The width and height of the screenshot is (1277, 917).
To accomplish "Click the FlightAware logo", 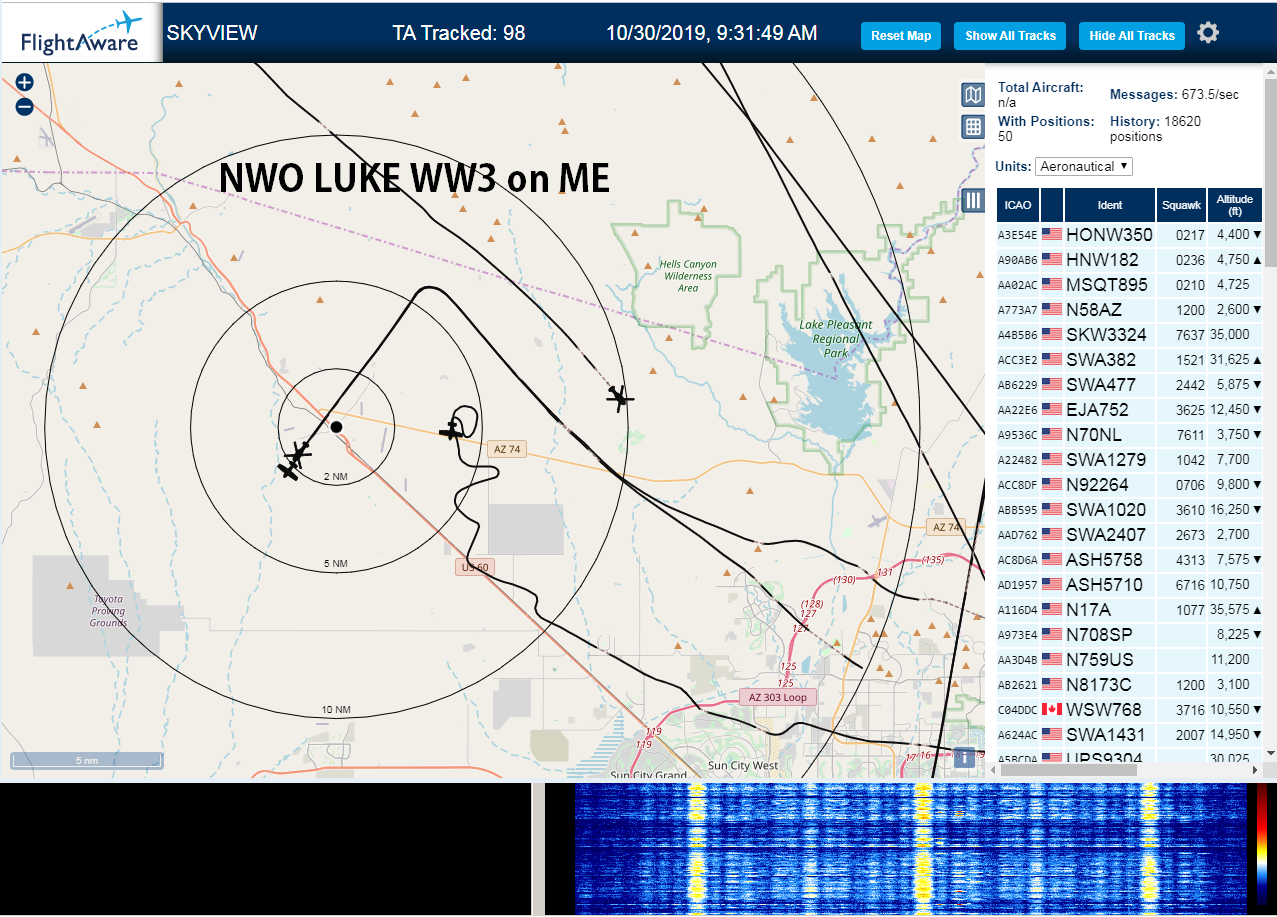I will (x=81, y=34).
